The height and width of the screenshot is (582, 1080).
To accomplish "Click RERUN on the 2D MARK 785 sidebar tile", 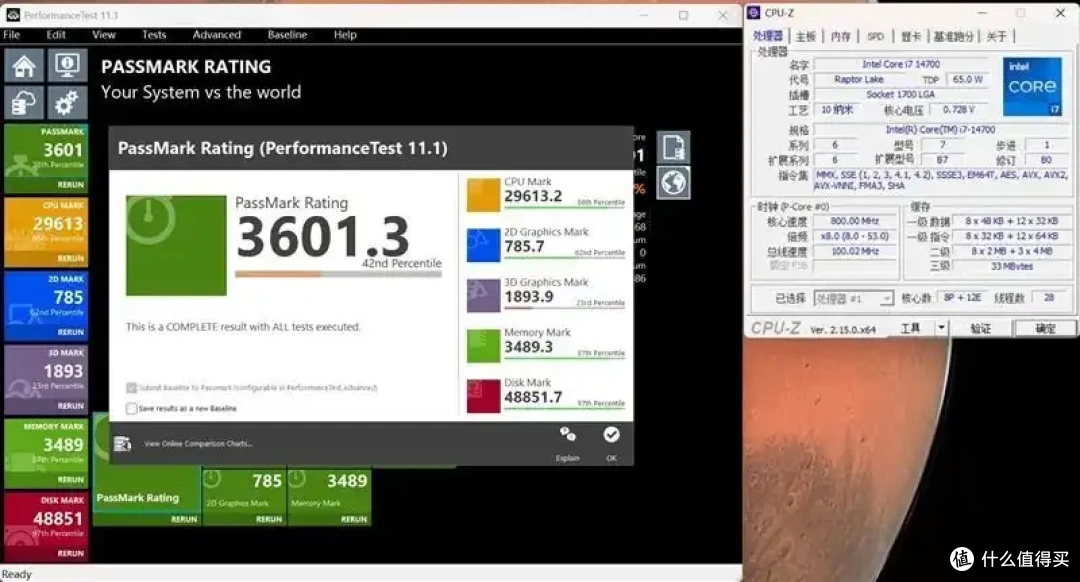I will [70, 332].
